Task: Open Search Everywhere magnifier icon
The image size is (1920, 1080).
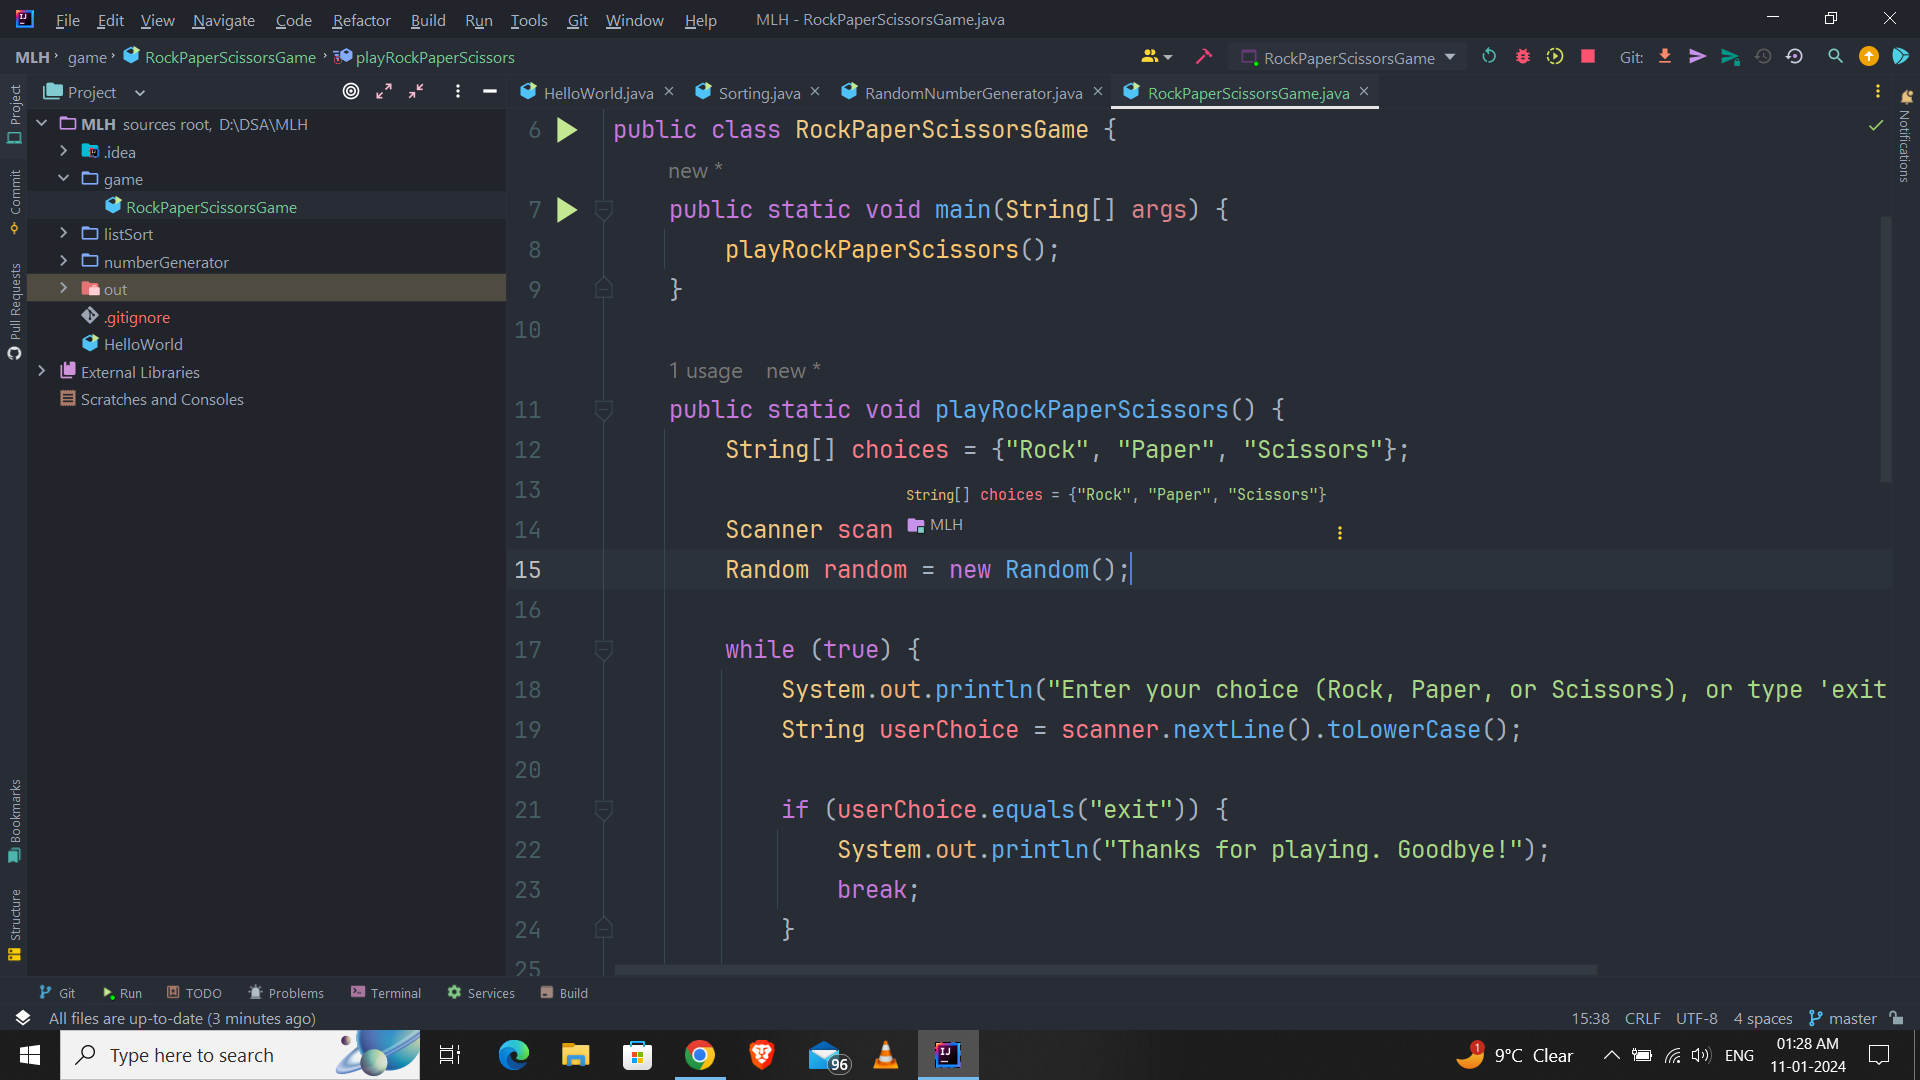Action: click(1835, 57)
